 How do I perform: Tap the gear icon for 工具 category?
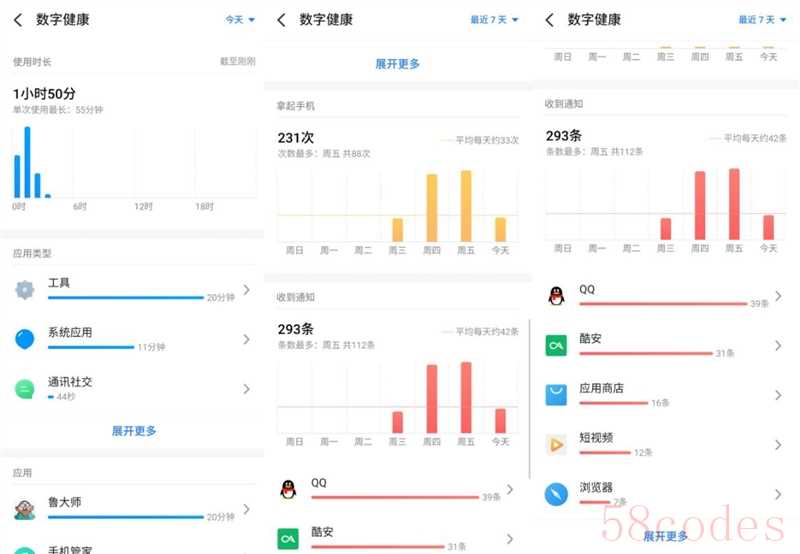click(x=24, y=290)
